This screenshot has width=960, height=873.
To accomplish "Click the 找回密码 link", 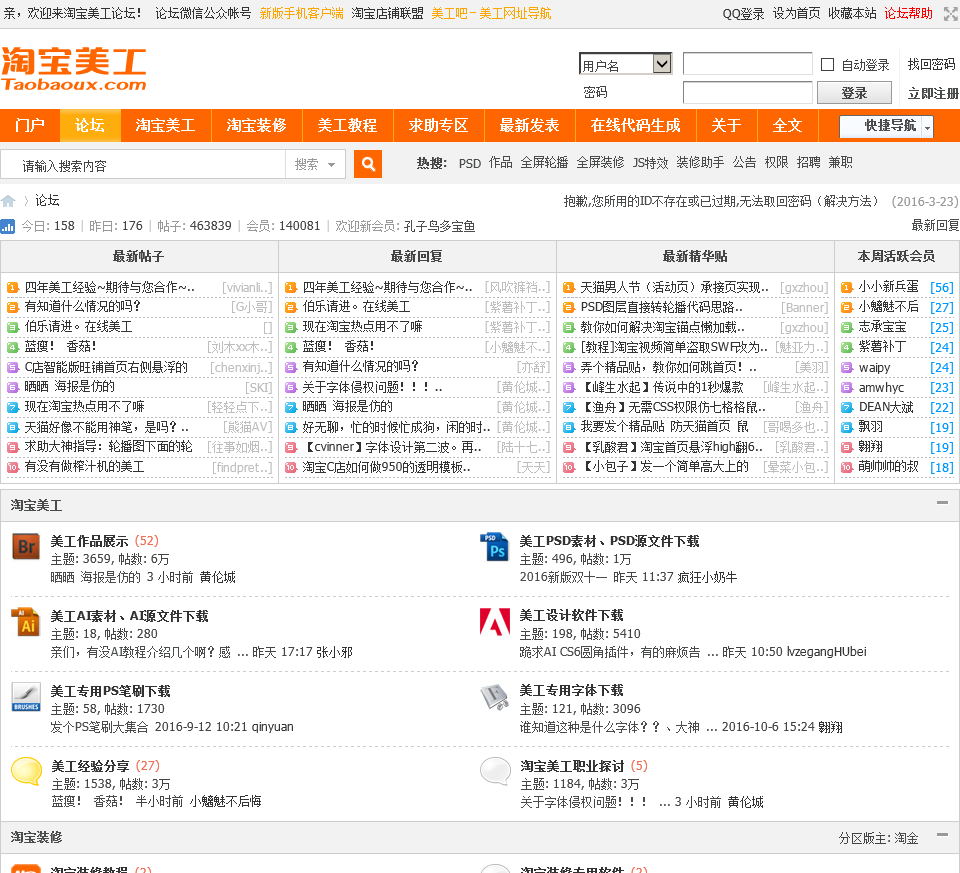I will pos(931,64).
